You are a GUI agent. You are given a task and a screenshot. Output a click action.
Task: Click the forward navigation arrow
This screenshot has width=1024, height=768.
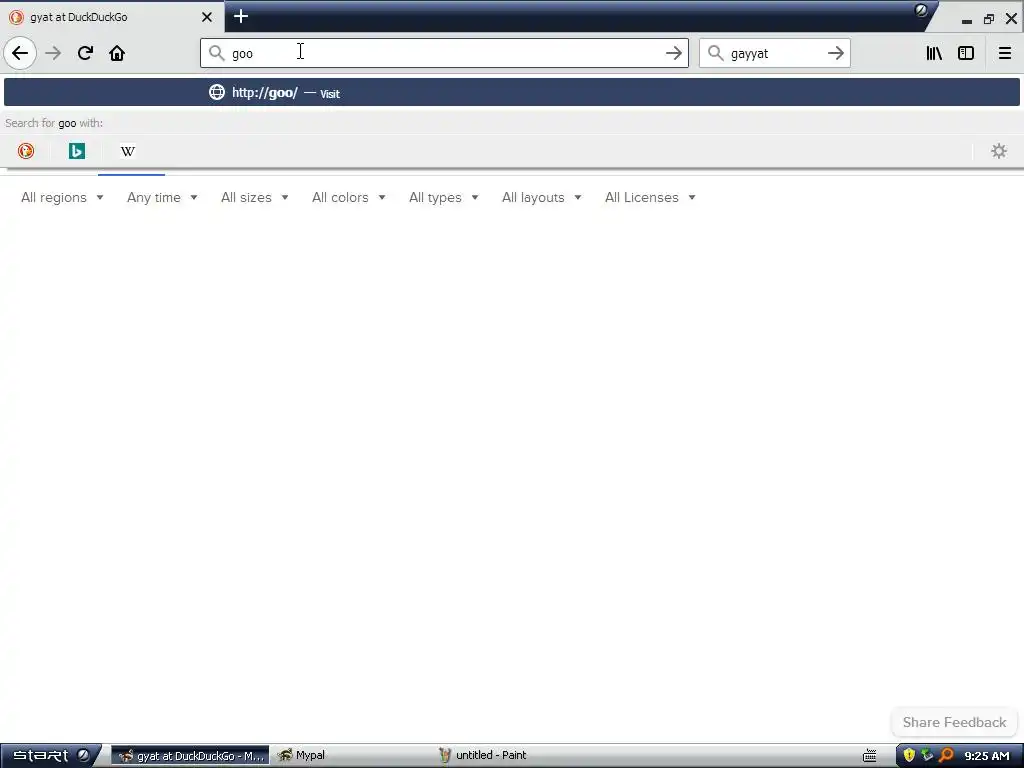pos(53,53)
